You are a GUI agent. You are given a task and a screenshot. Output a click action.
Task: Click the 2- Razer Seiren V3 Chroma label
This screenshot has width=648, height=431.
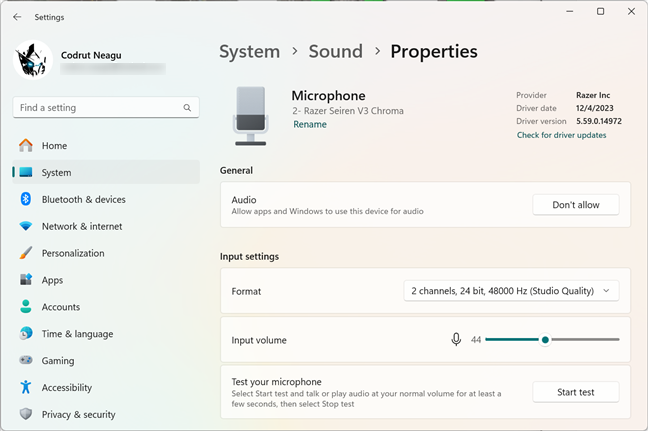click(348, 111)
